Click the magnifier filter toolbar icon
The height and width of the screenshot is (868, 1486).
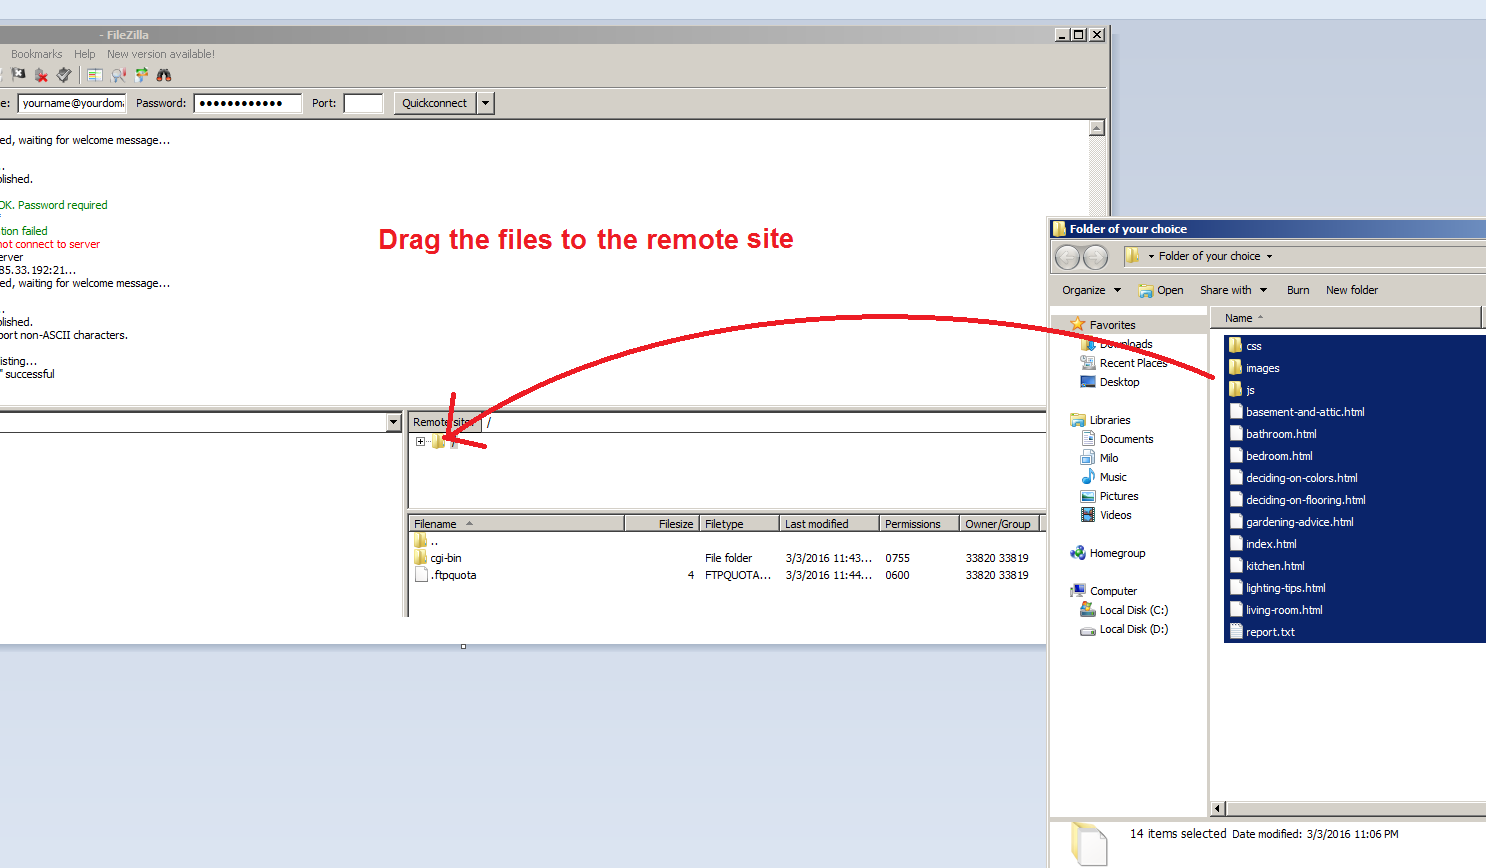point(119,75)
